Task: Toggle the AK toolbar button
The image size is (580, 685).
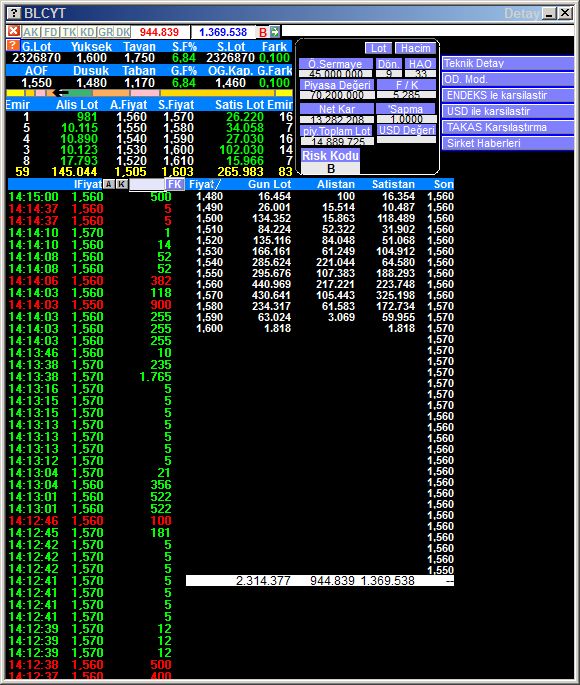Action: 31,32
